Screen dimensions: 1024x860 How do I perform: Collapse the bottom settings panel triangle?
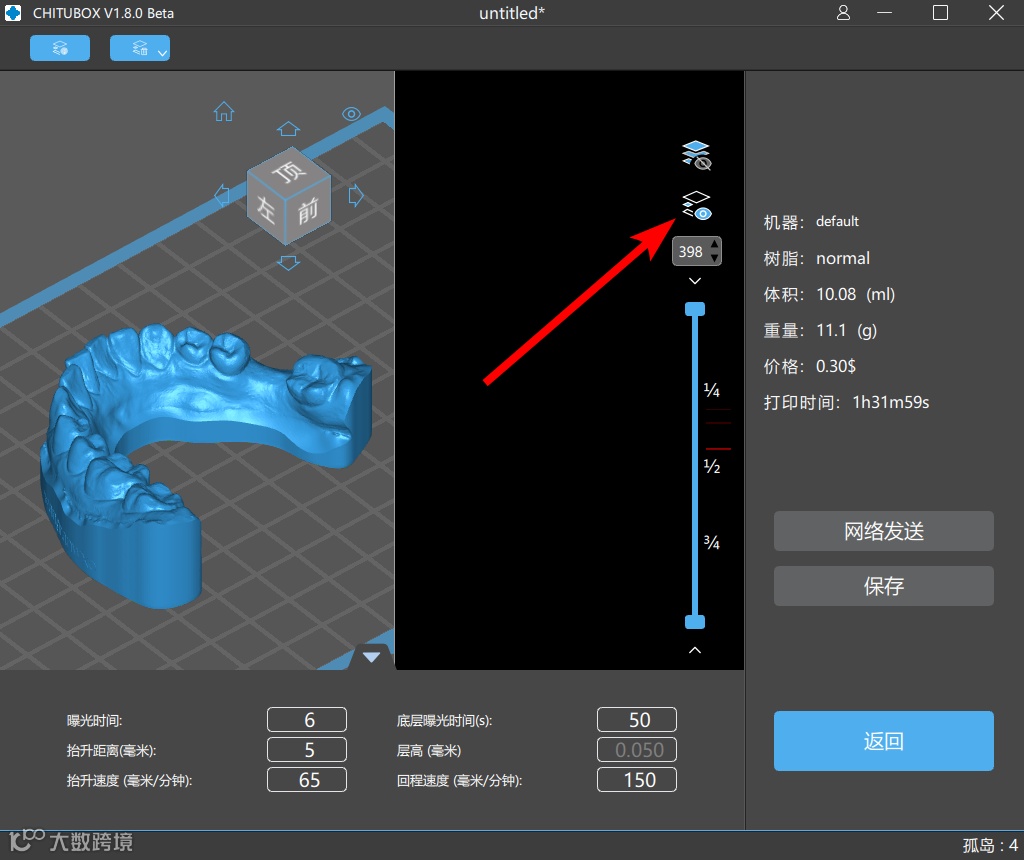click(372, 657)
